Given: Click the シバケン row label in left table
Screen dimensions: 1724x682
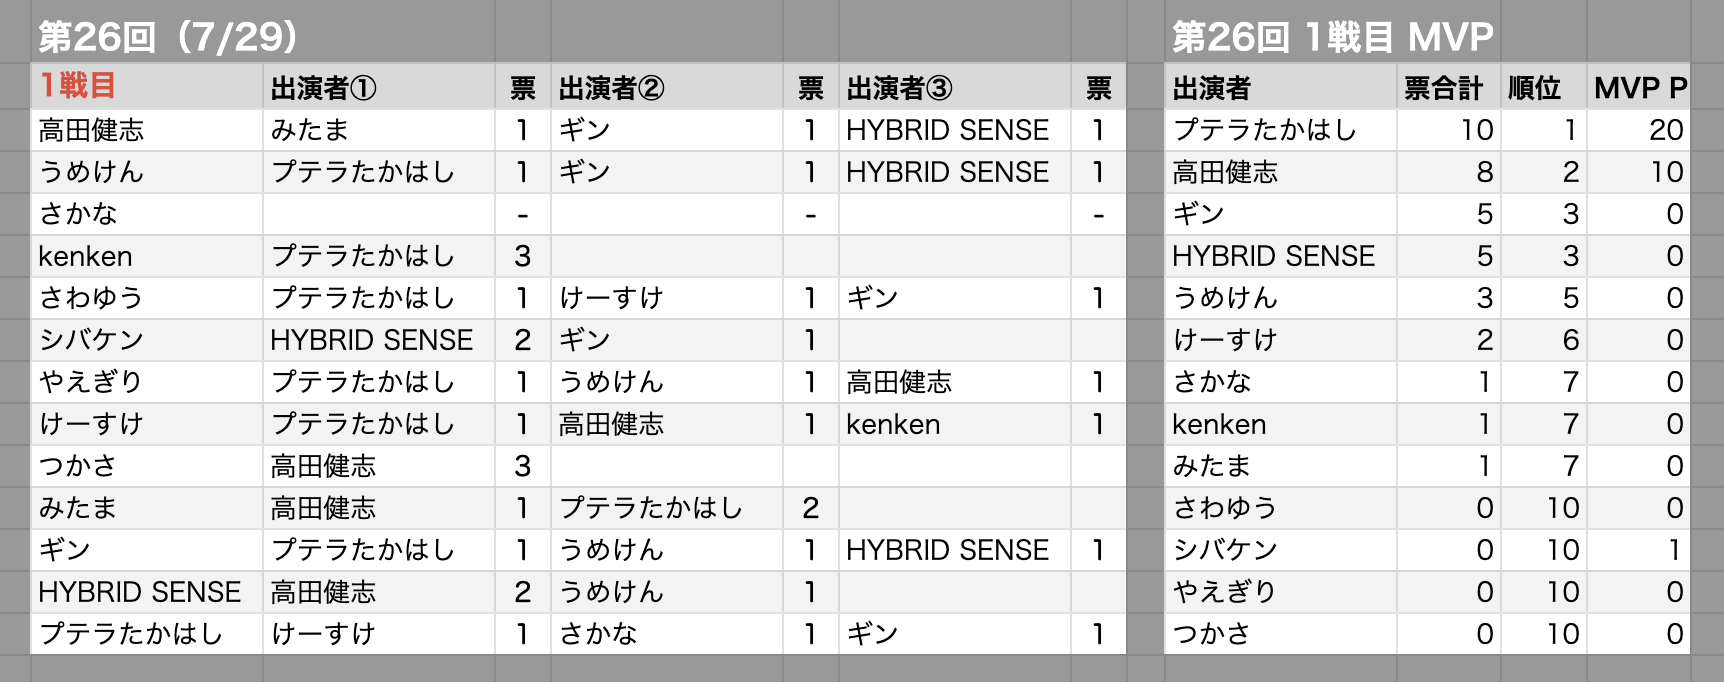Looking at the screenshot, I should [x=91, y=340].
